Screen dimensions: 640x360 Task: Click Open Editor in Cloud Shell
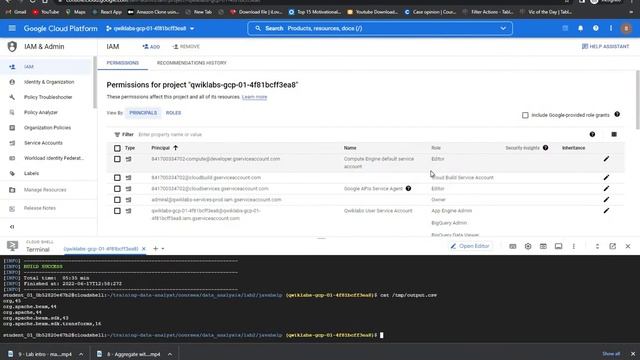pyautogui.click(x=470, y=246)
